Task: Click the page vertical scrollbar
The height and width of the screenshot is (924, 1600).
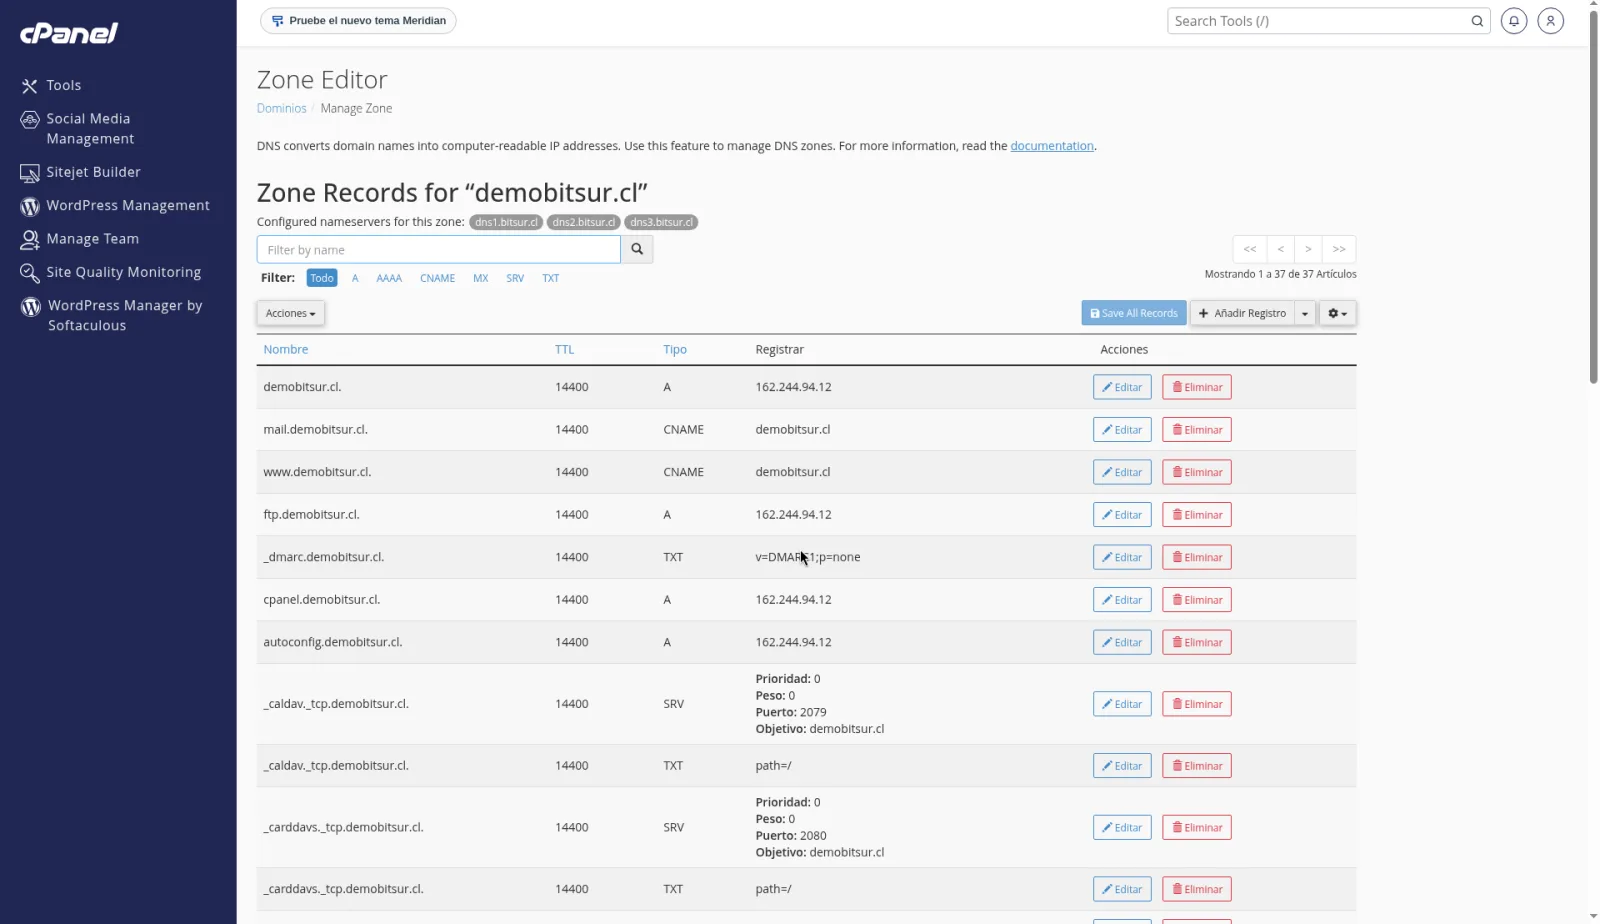Action: 1593,196
